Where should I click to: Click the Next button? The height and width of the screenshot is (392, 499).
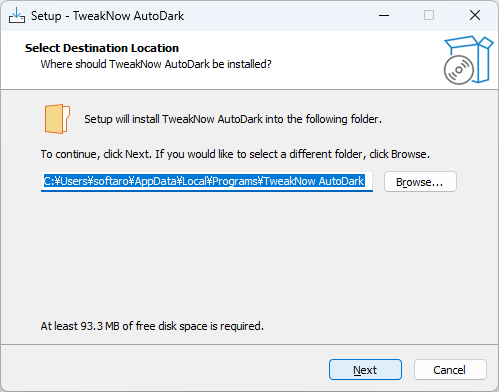(x=365, y=370)
